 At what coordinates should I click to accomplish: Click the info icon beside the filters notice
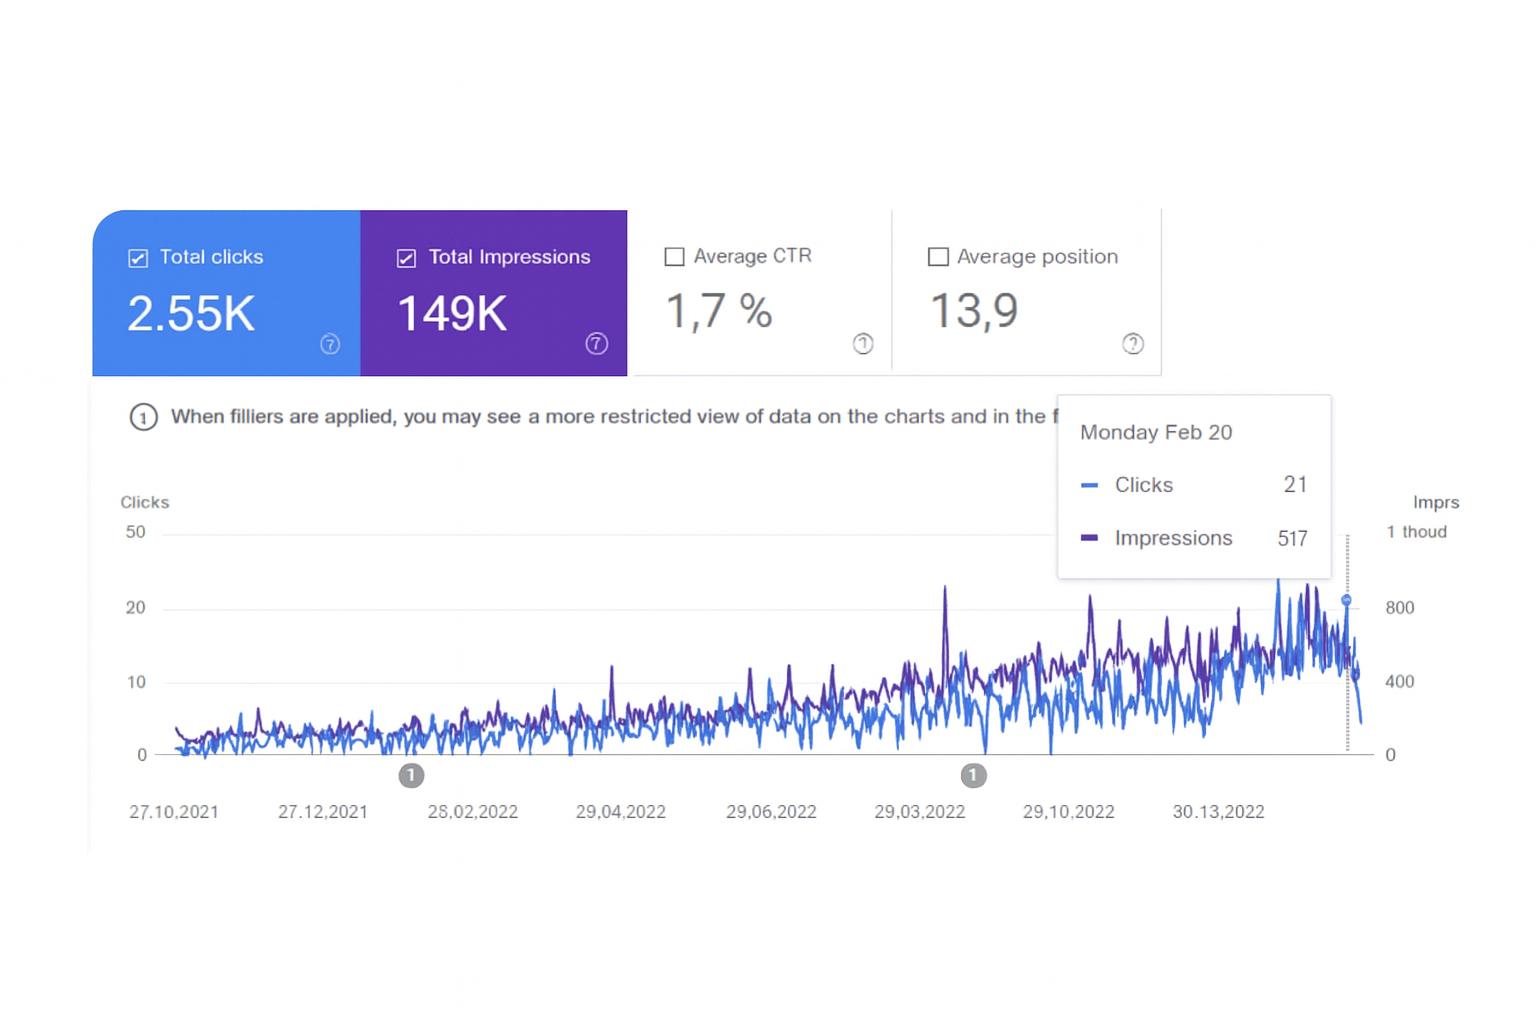click(144, 417)
